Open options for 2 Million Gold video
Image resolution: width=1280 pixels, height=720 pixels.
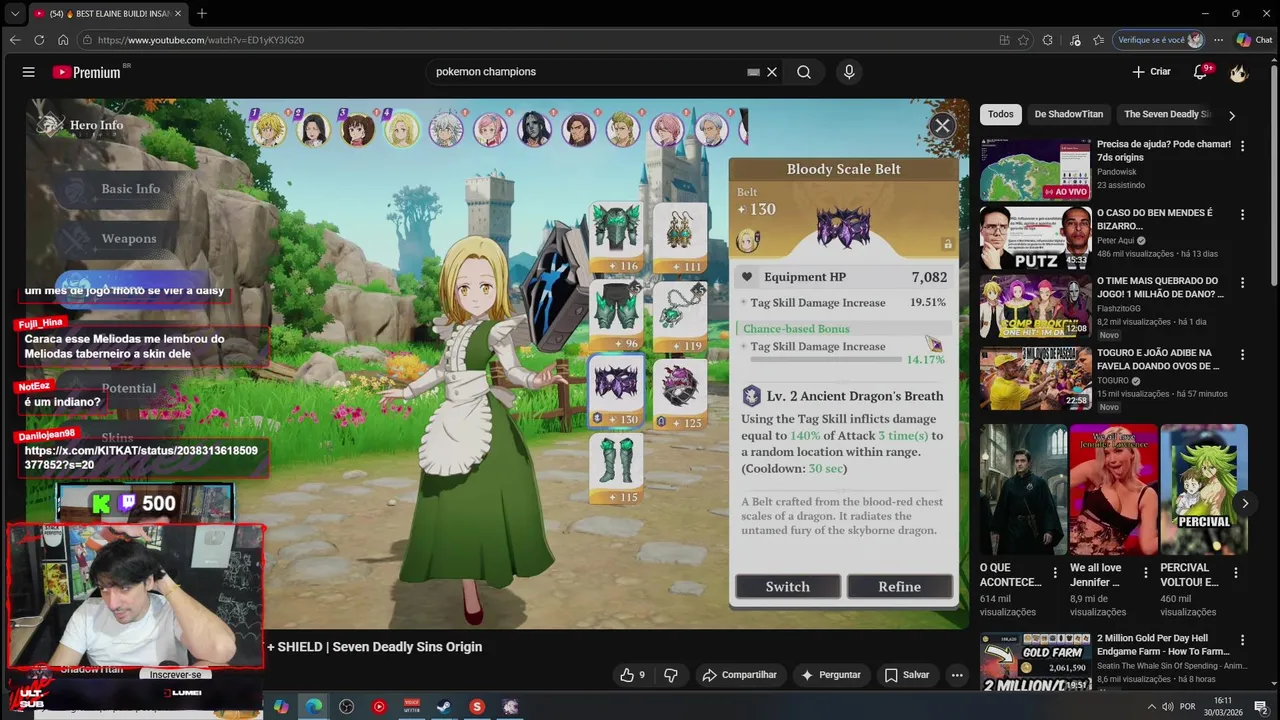coord(1243,638)
